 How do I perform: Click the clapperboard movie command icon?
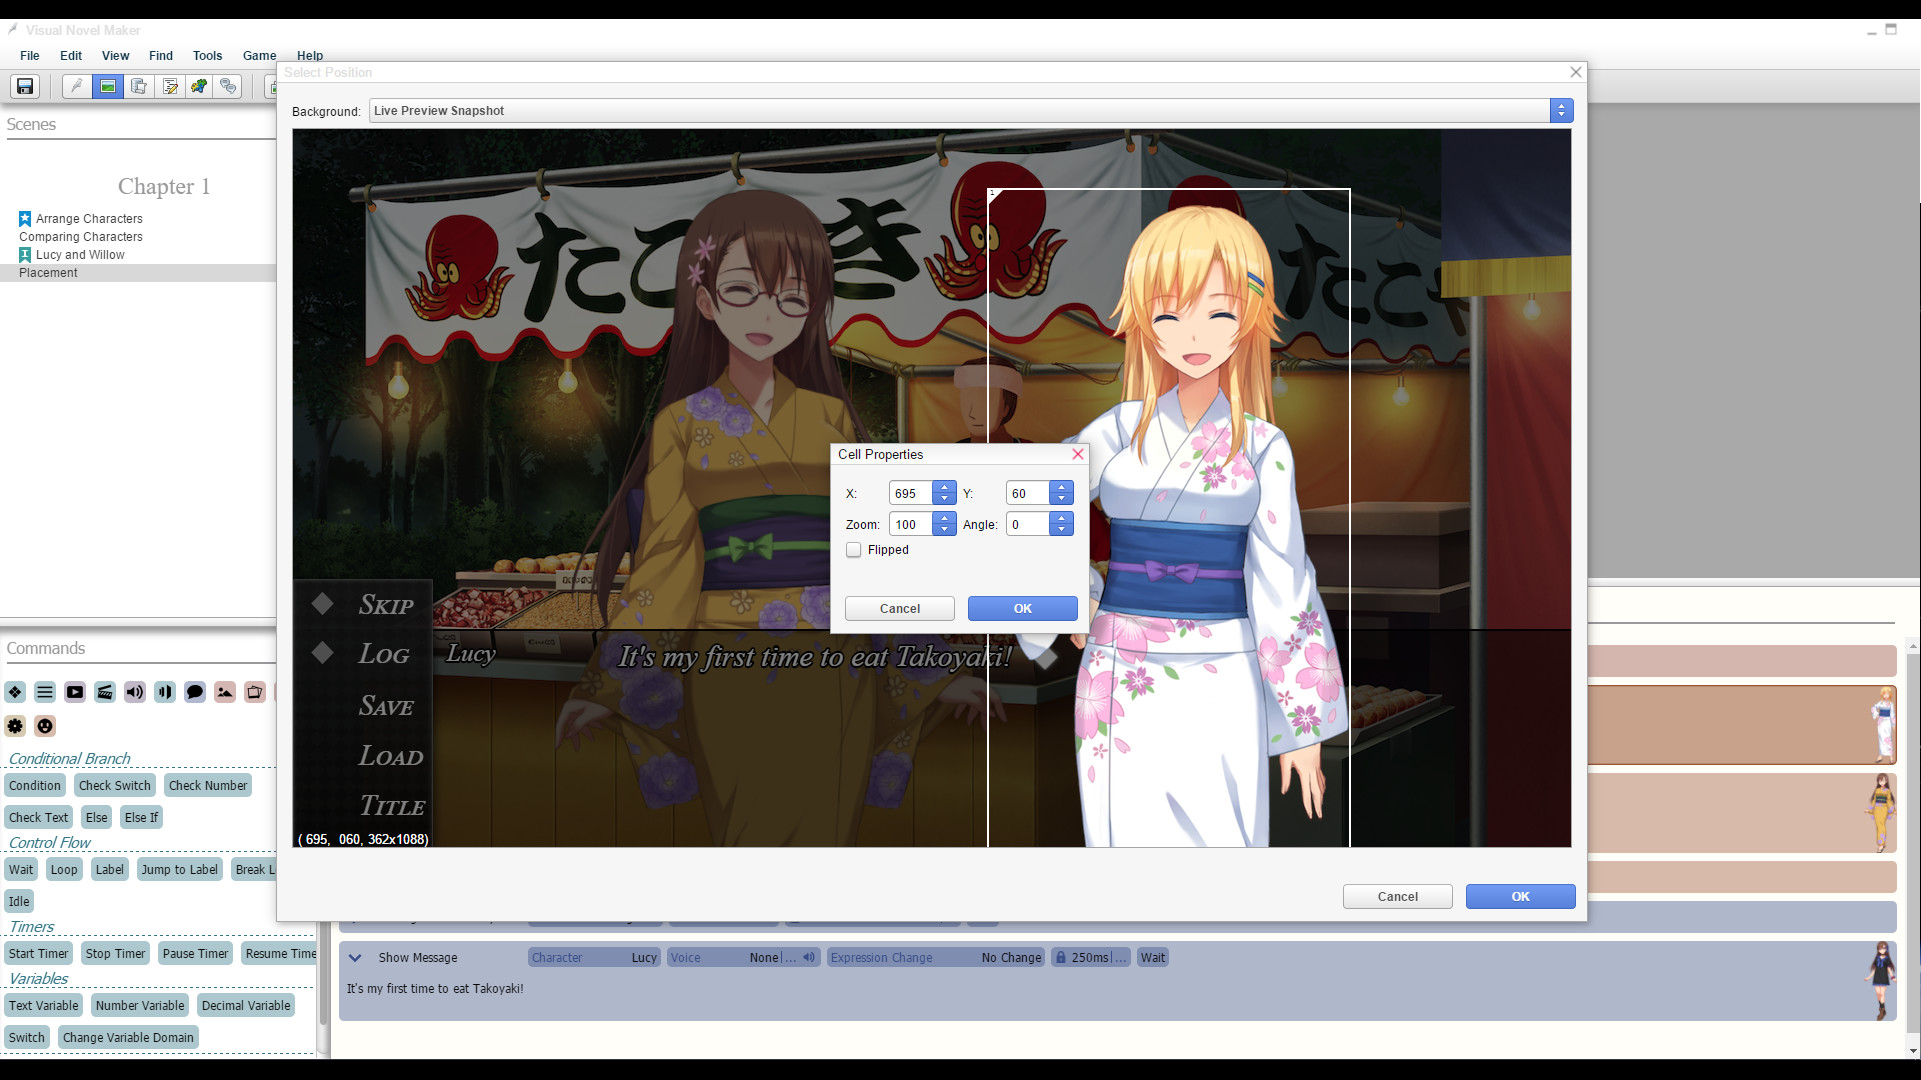[x=104, y=692]
